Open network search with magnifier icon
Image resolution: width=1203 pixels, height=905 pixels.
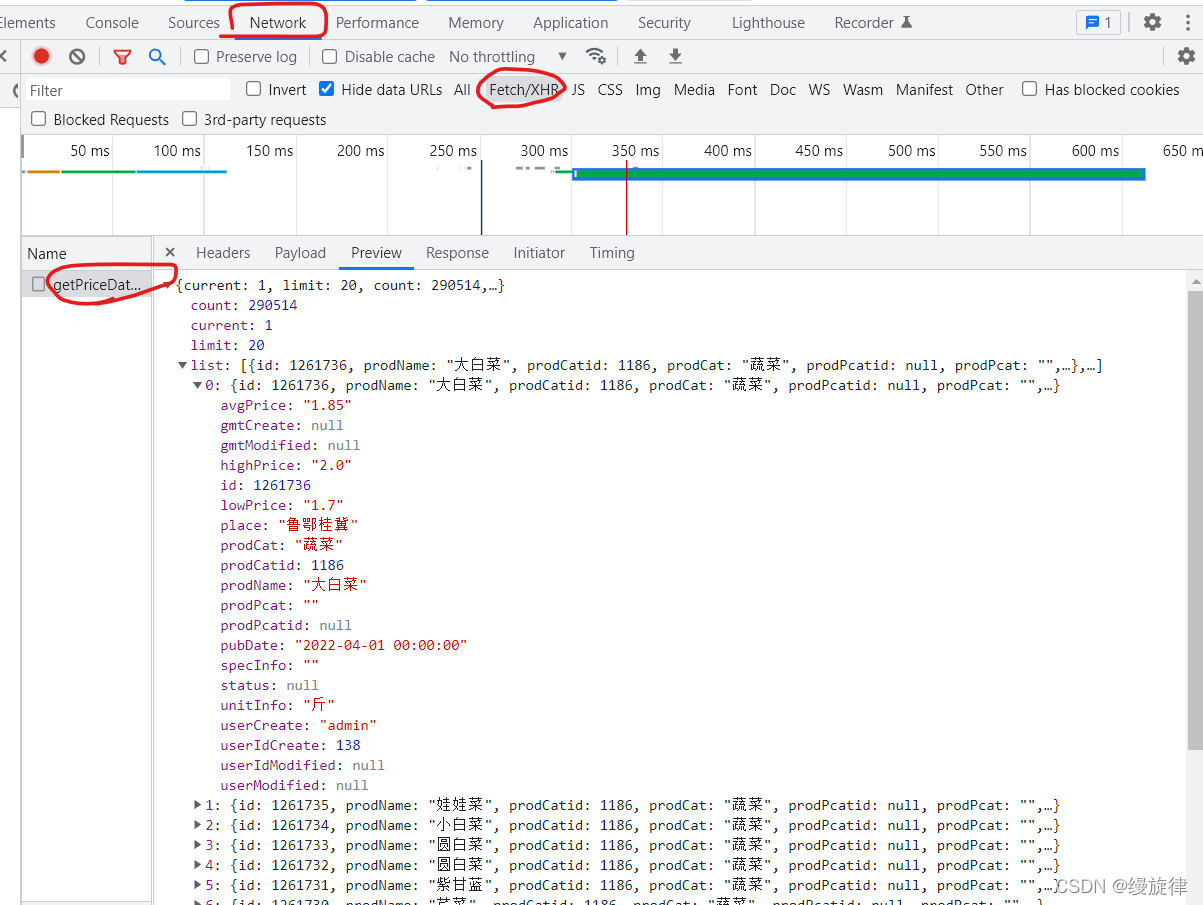(157, 57)
